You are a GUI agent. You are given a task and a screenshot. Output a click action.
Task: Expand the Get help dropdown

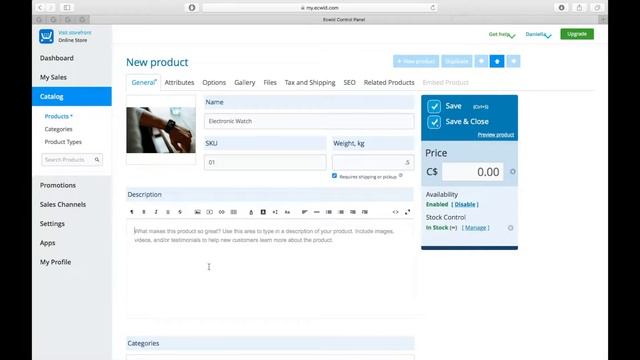pyautogui.click(x=502, y=34)
